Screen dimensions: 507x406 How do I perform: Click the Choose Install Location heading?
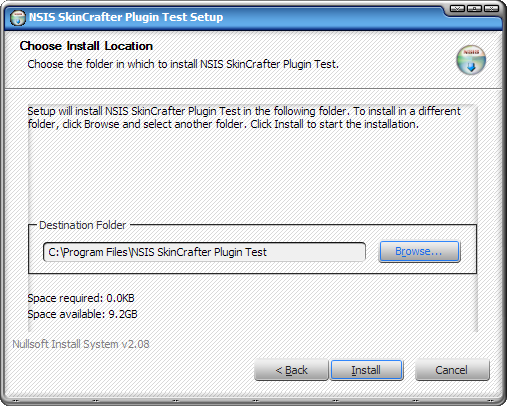[86, 46]
